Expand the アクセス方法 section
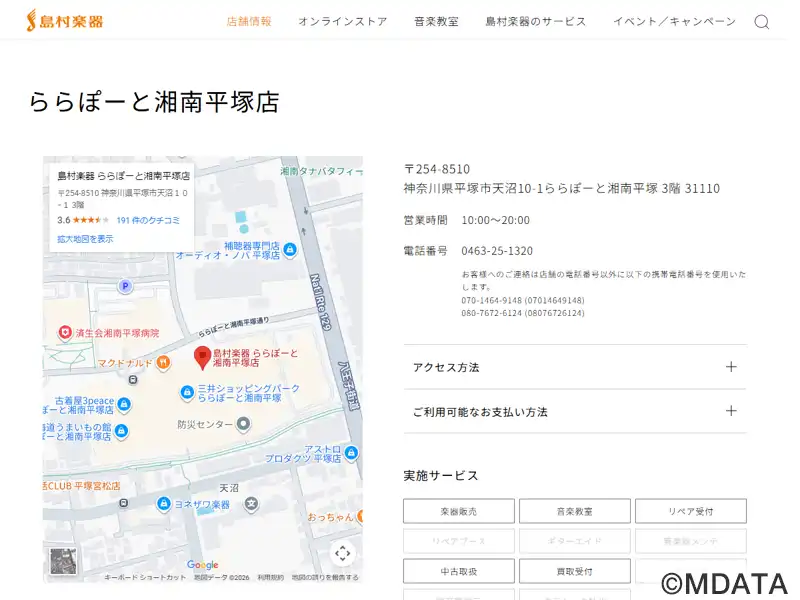 click(x=575, y=367)
